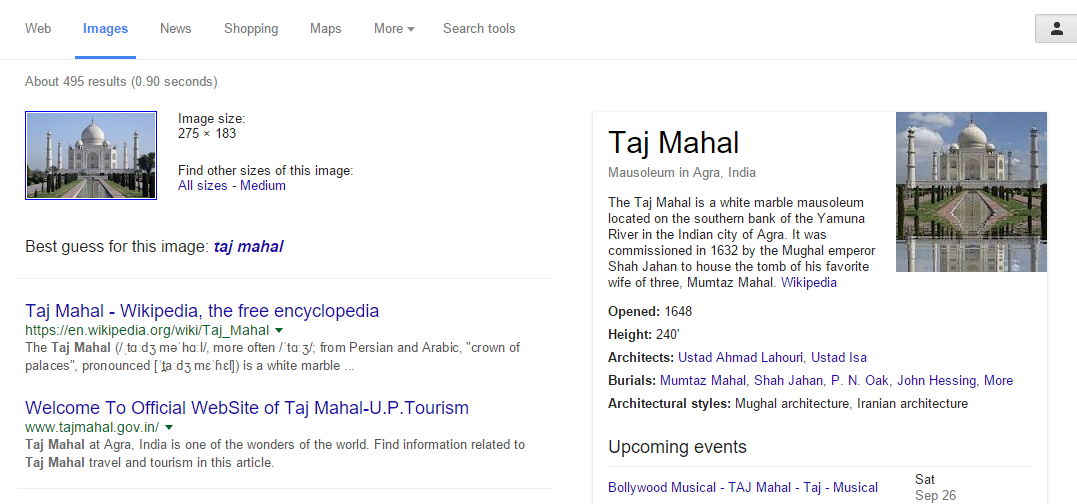Open Taj Mahal Wikipedia result title
This screenshot has width=1077, height=504.
click(202, 310)
